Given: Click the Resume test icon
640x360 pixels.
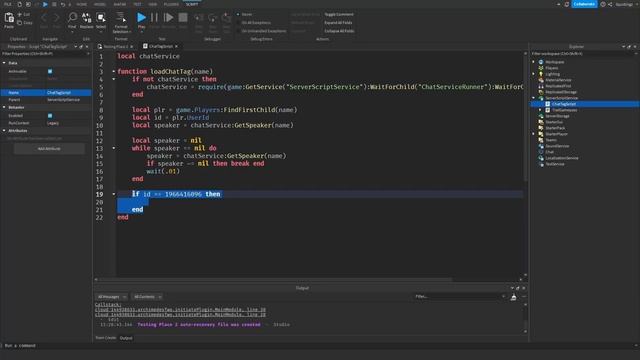Looking at the screenshot, I should tap(168, 18).
